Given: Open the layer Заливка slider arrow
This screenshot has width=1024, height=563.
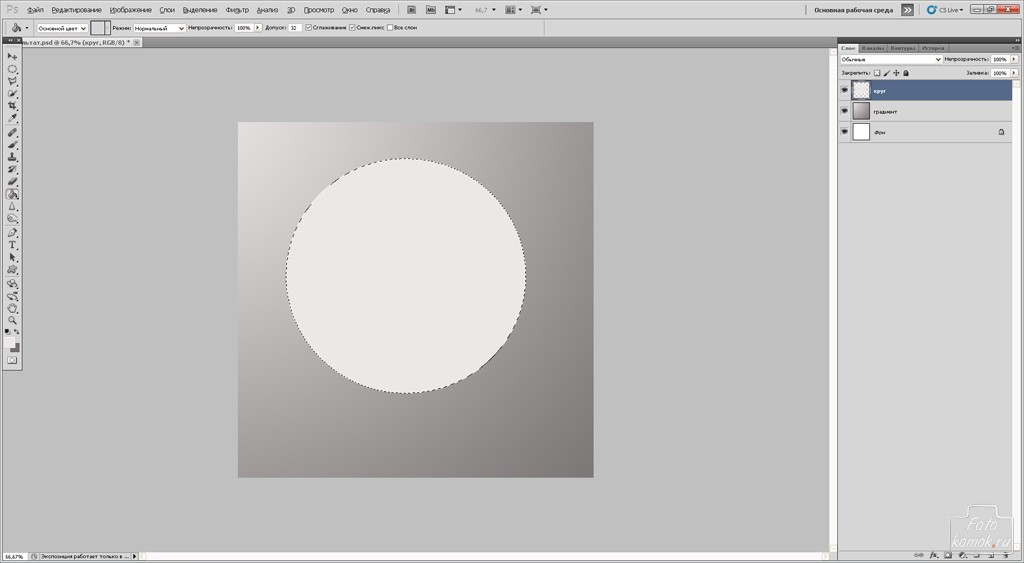Looking at the screenshot, I should pos(1014,73).
